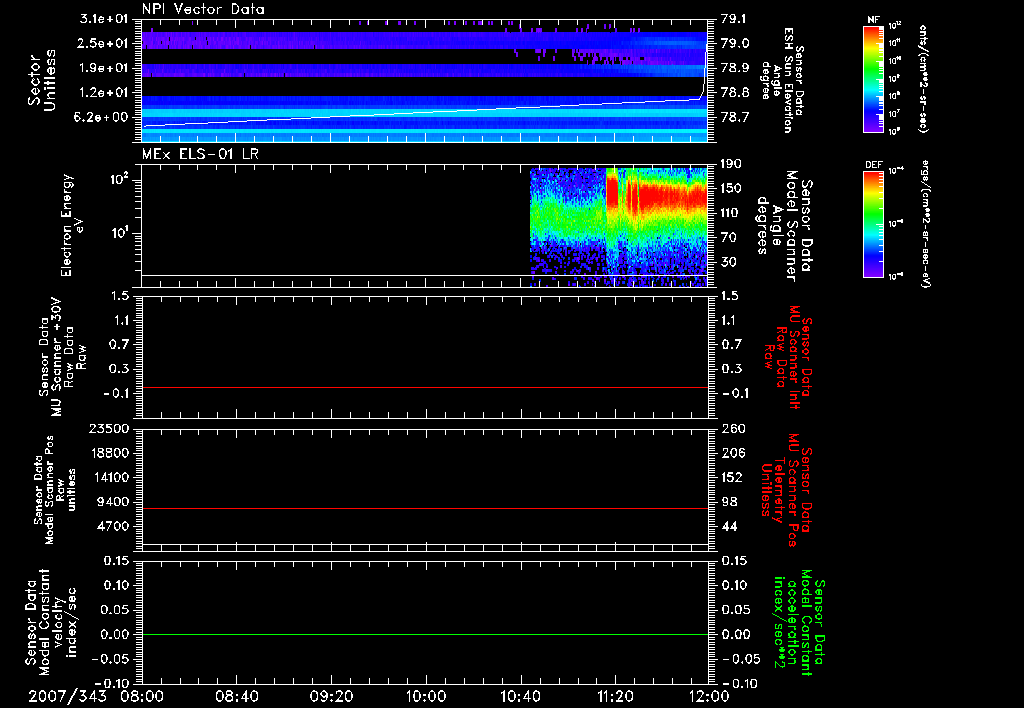Select the 11:20 time axis label
This screenshot has width=1024, height=708.
(x=614, y=695)
